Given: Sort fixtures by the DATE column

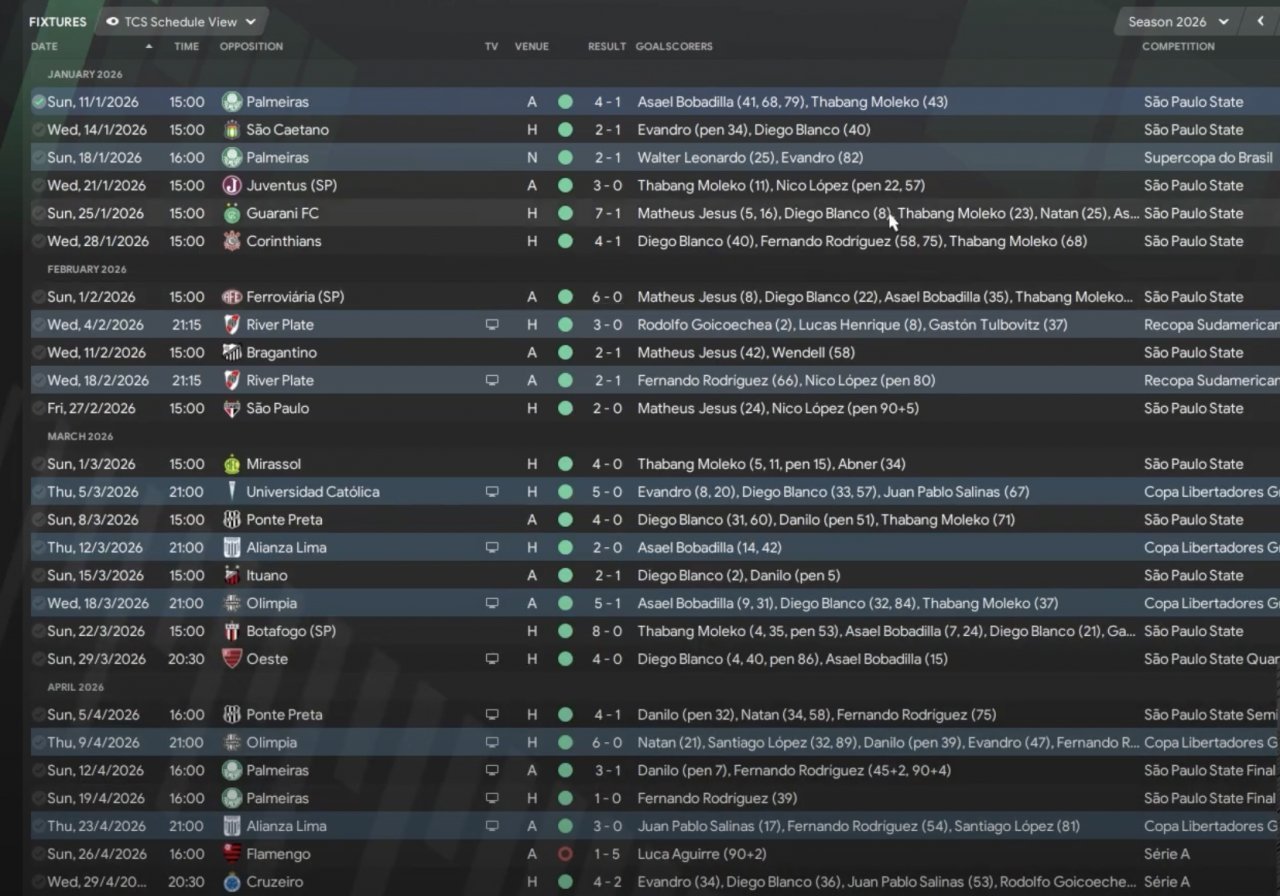Looking at the screenshot, I should 44,46.
